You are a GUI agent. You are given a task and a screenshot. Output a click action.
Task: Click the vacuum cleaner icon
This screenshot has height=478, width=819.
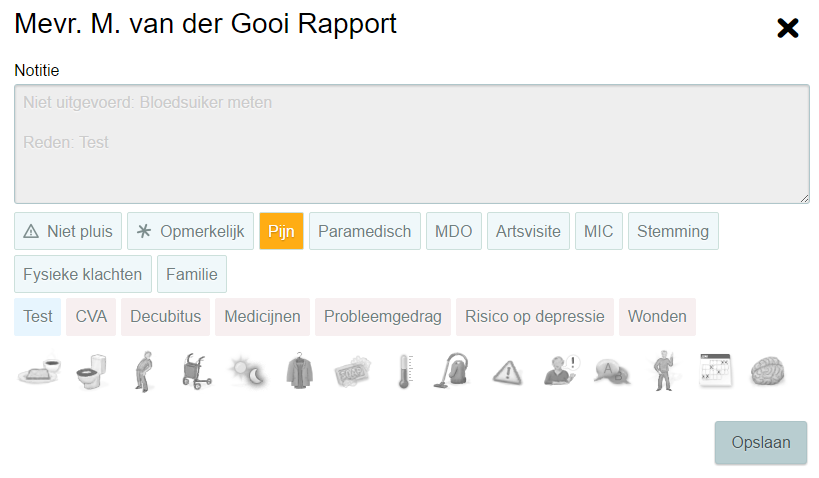click(x=453, y=371)
